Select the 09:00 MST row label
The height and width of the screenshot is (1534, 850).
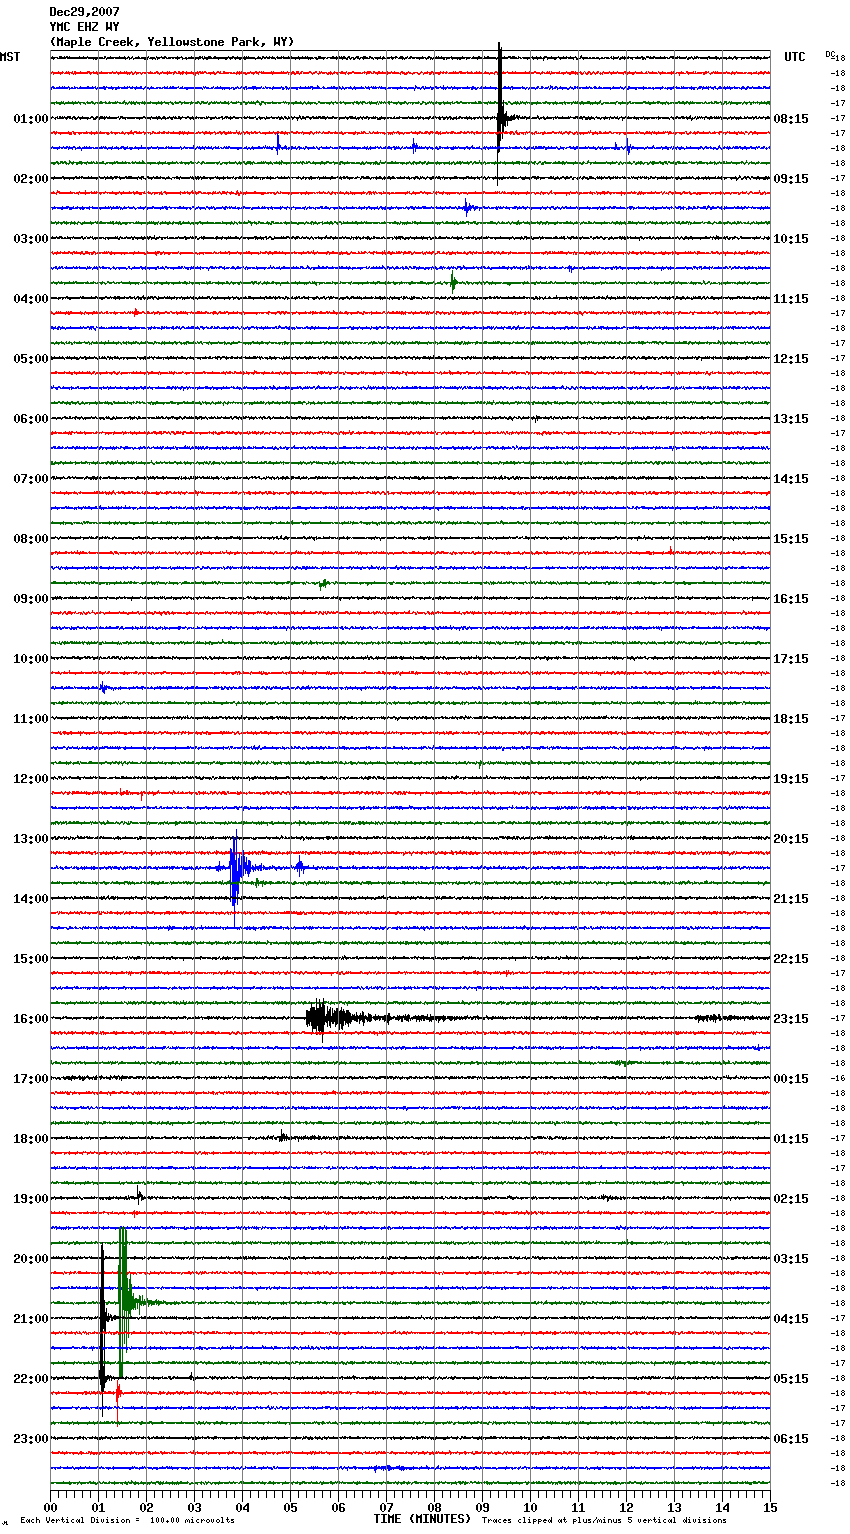point(31,599)
